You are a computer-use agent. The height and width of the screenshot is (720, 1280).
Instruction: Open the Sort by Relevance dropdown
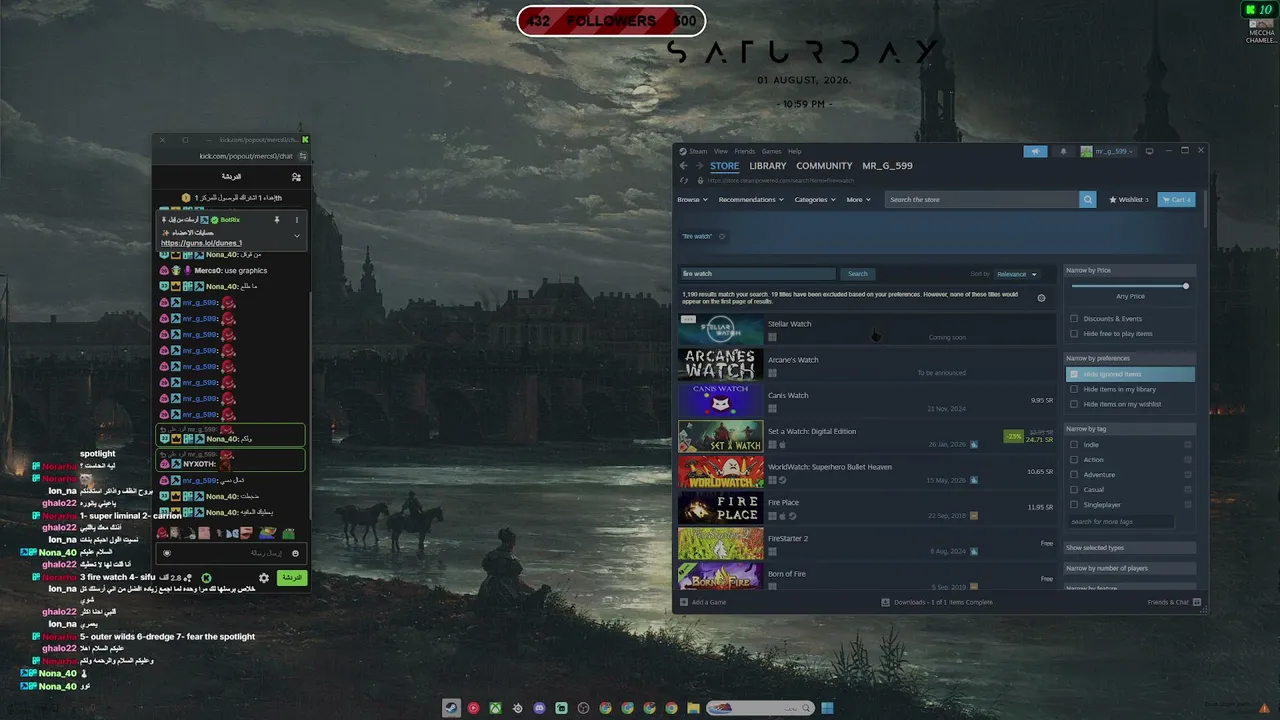pyautogui.click(x=1016, y=274)
